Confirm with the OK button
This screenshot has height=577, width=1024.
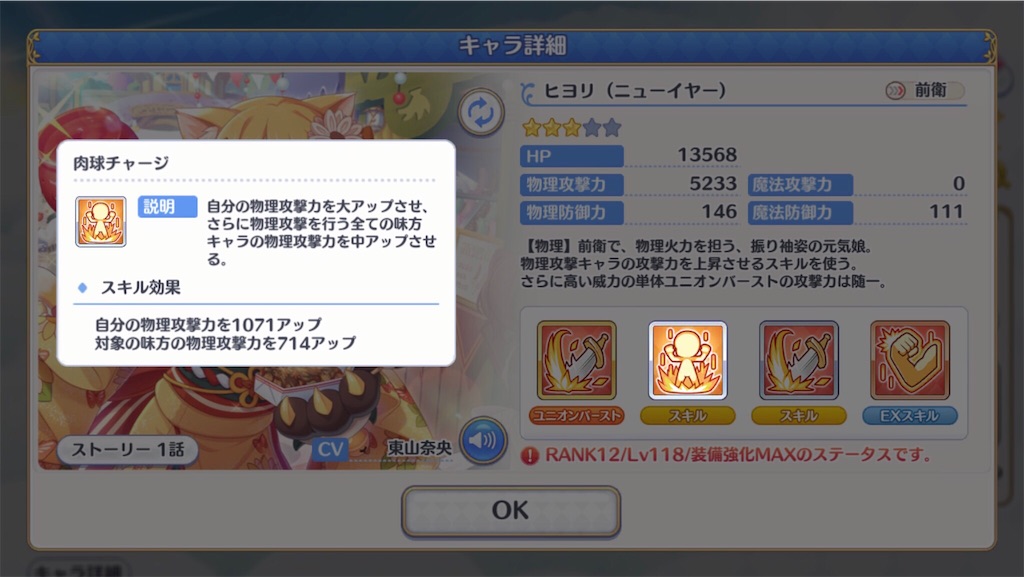[511, 511]
